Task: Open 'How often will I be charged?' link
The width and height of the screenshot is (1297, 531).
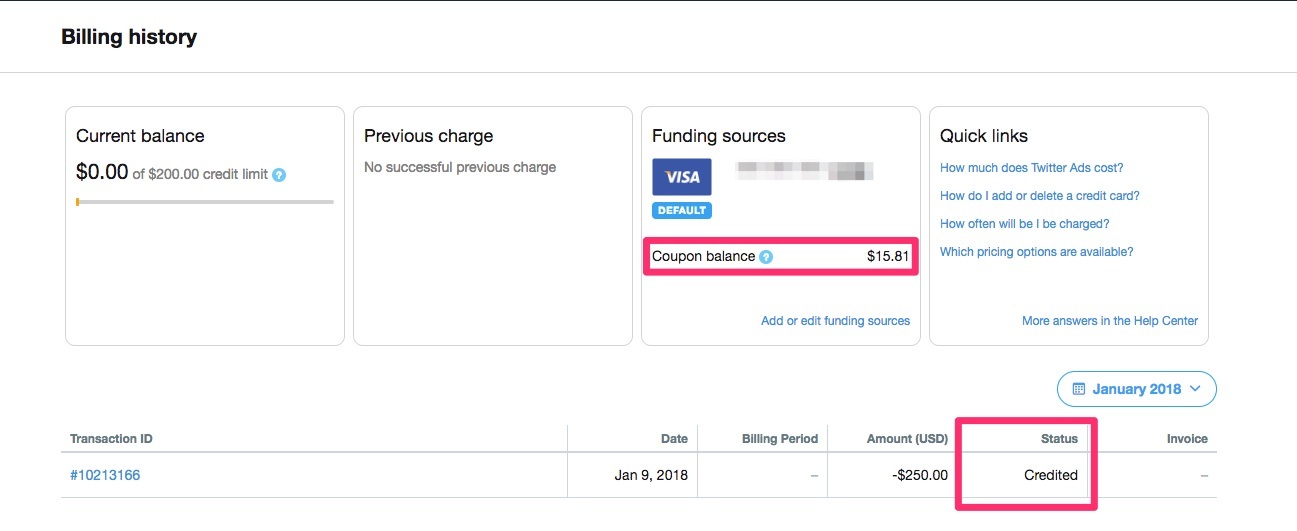Action: click(1024, 224)
